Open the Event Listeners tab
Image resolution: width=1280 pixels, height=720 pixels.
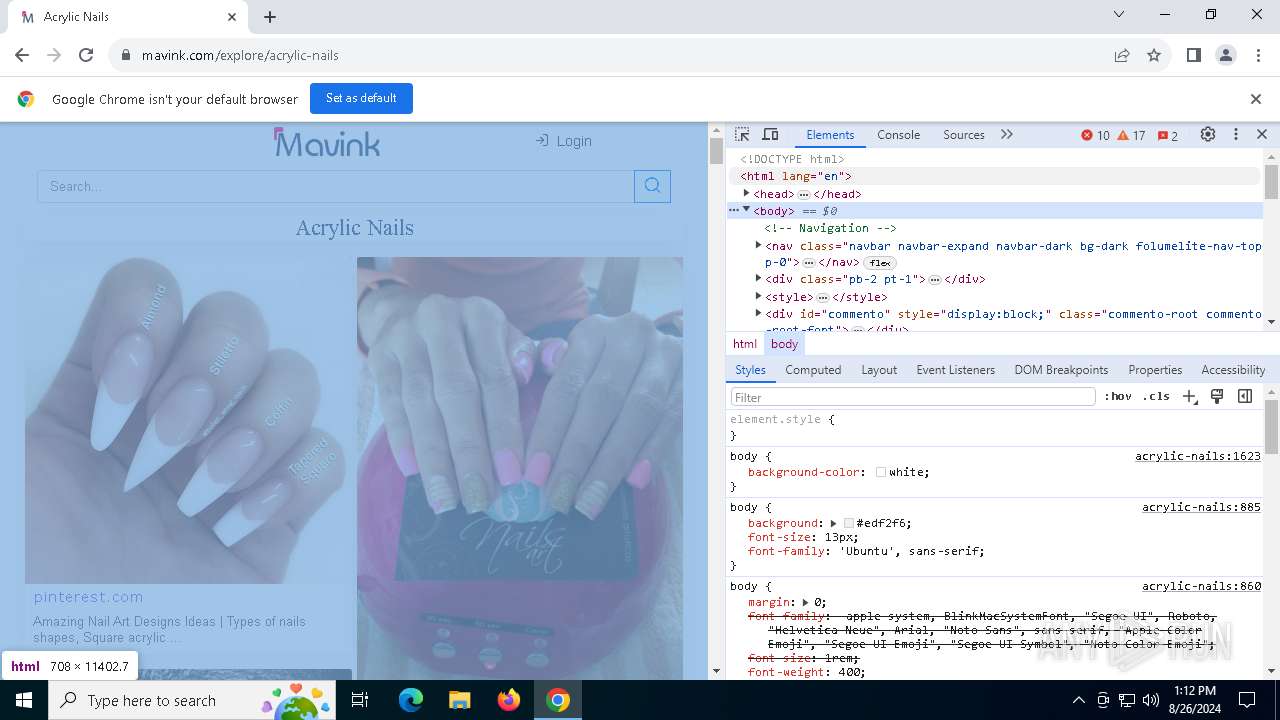pyautogui.click(x=955, y=370)
